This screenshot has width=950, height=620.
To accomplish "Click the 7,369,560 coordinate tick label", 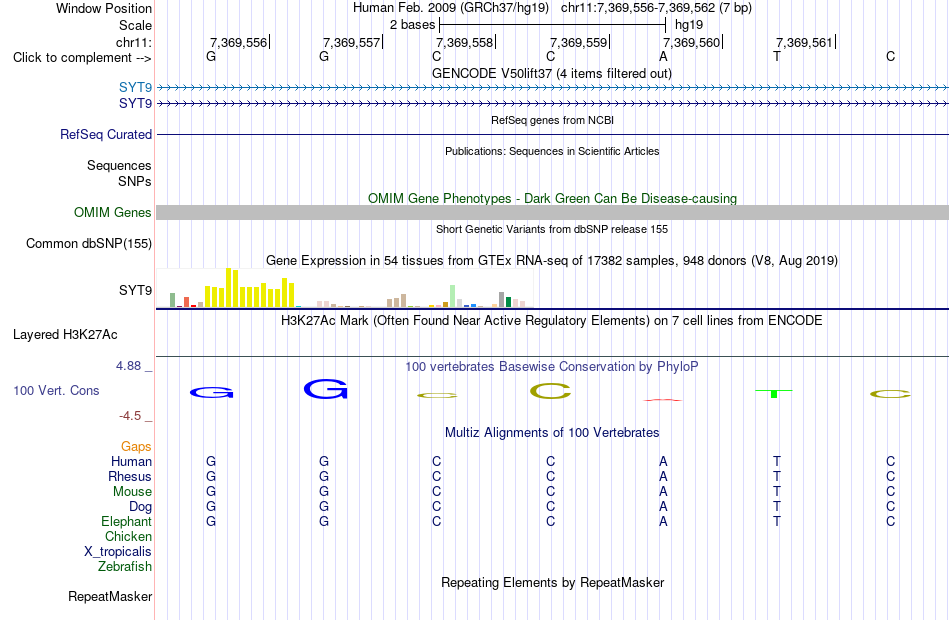I will (691, 42).
